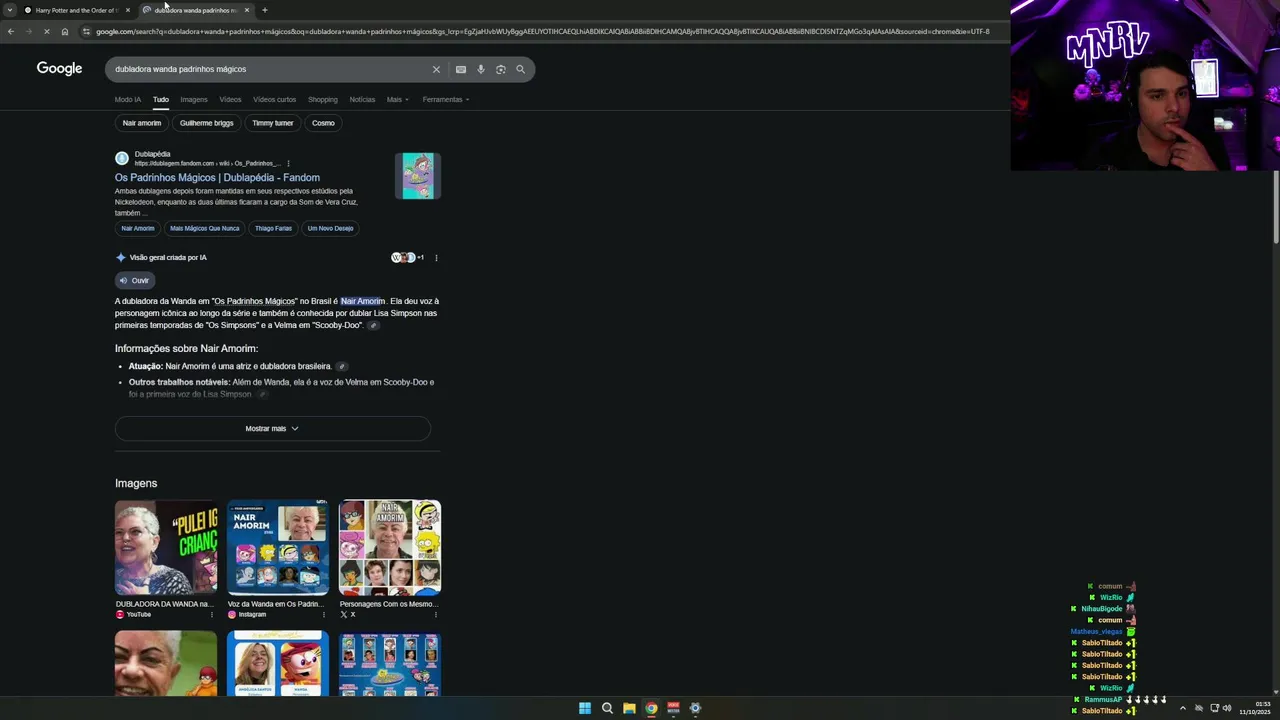Open the Um Novo Desejo sitelink
This screenshot has height=720, width=1280.
click(330, 228)
